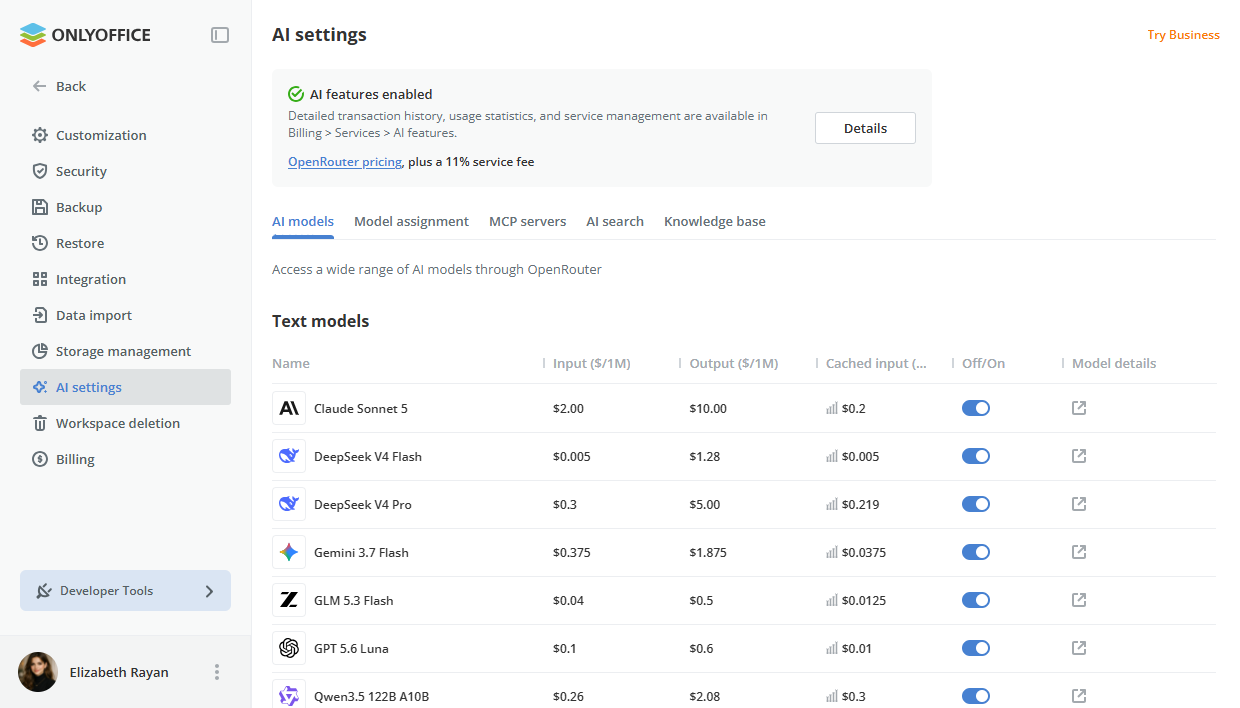
Task: Click the Model details column header
Action: [x=1114, y=364]
